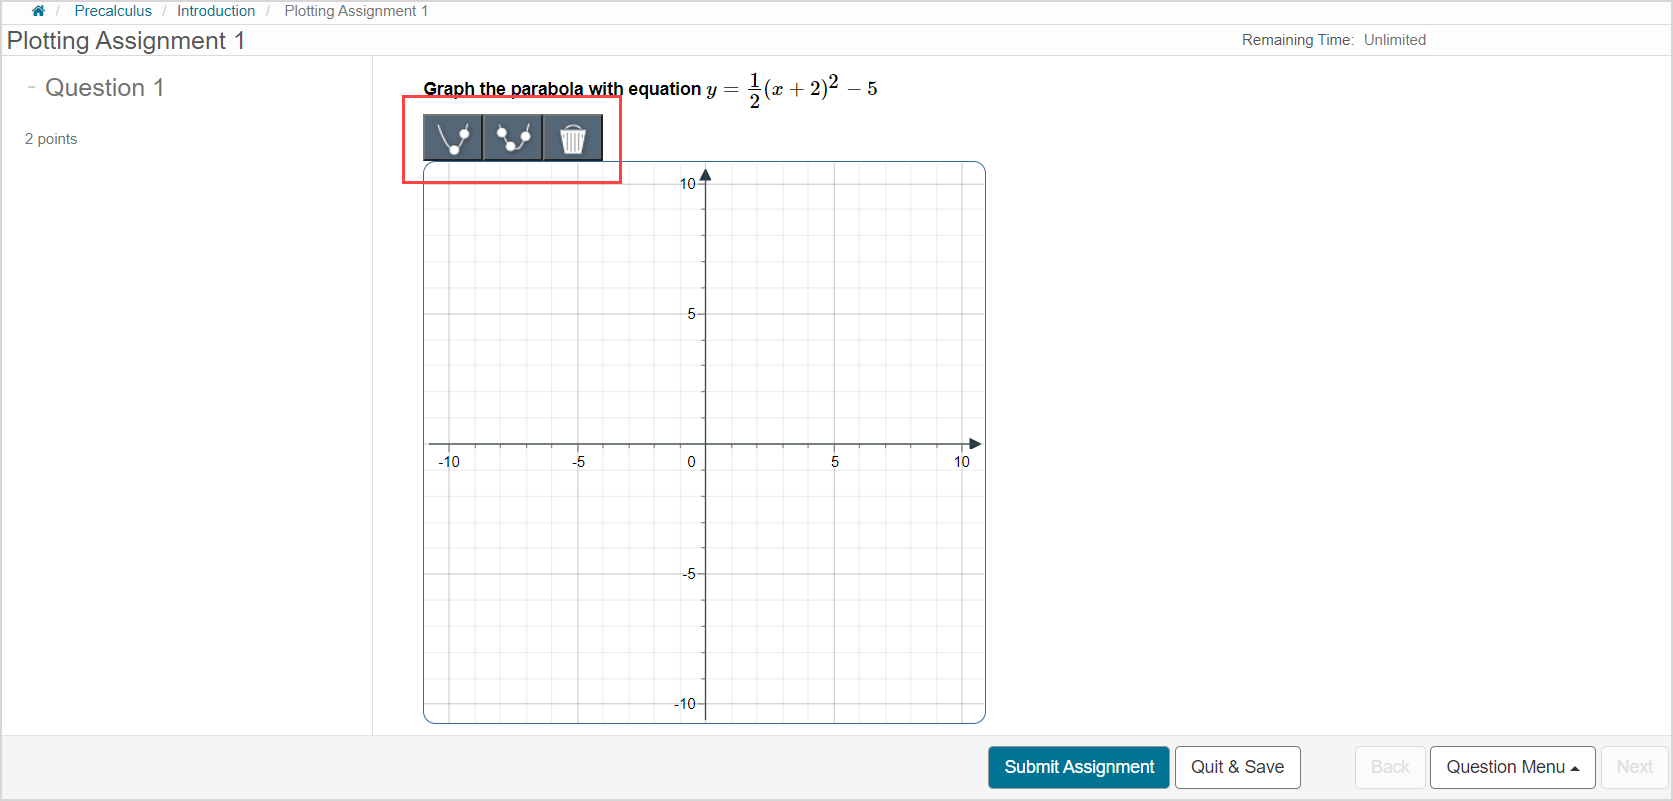The image size is (1673, 801).
Task: Select the three-point parabola drawing tool
Action: pos(512,138)
